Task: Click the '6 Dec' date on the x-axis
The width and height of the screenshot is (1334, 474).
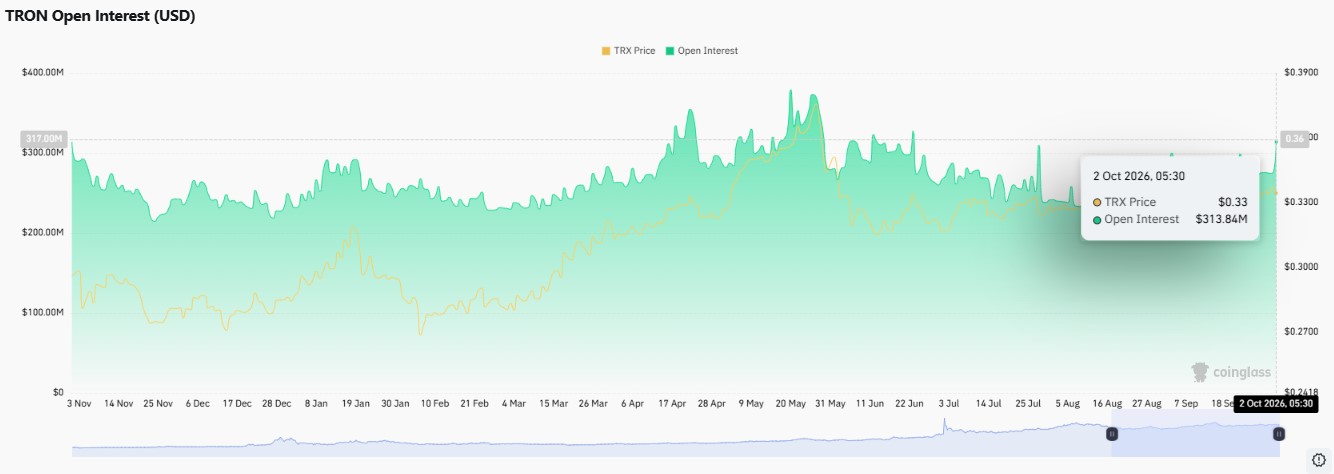Action: [x=196, y=404]
